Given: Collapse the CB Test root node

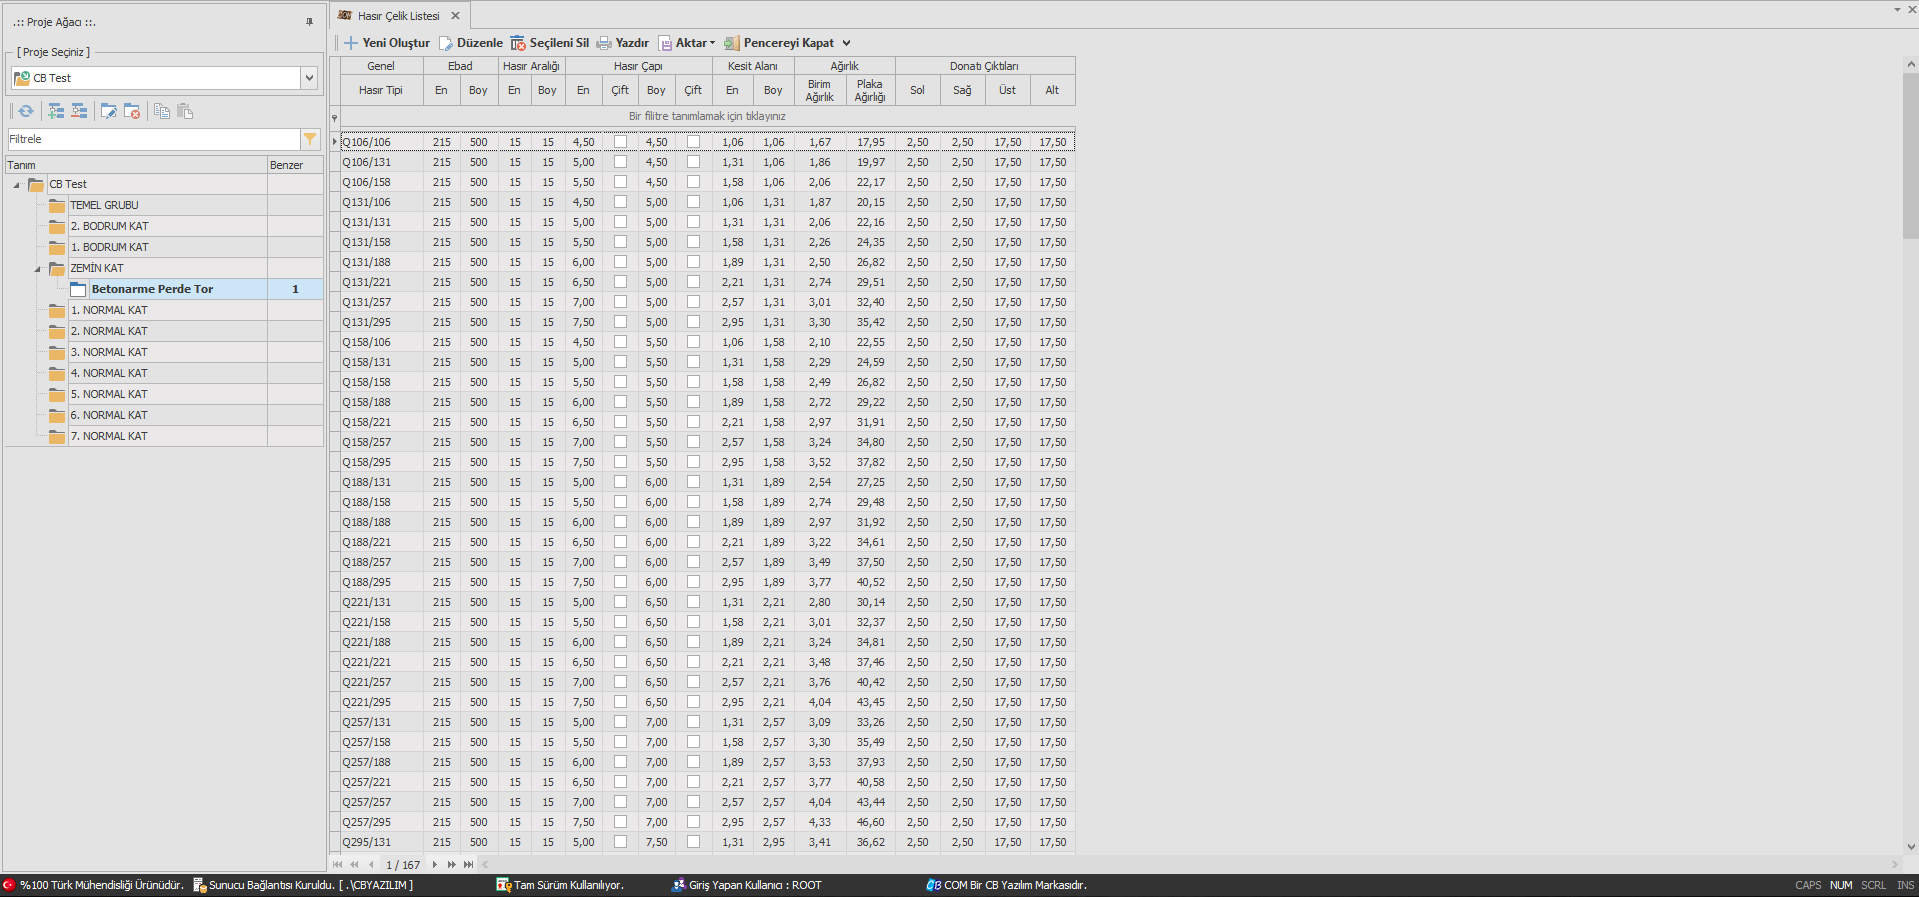Looking at the screenshot, I should click(x=16, y=185).
